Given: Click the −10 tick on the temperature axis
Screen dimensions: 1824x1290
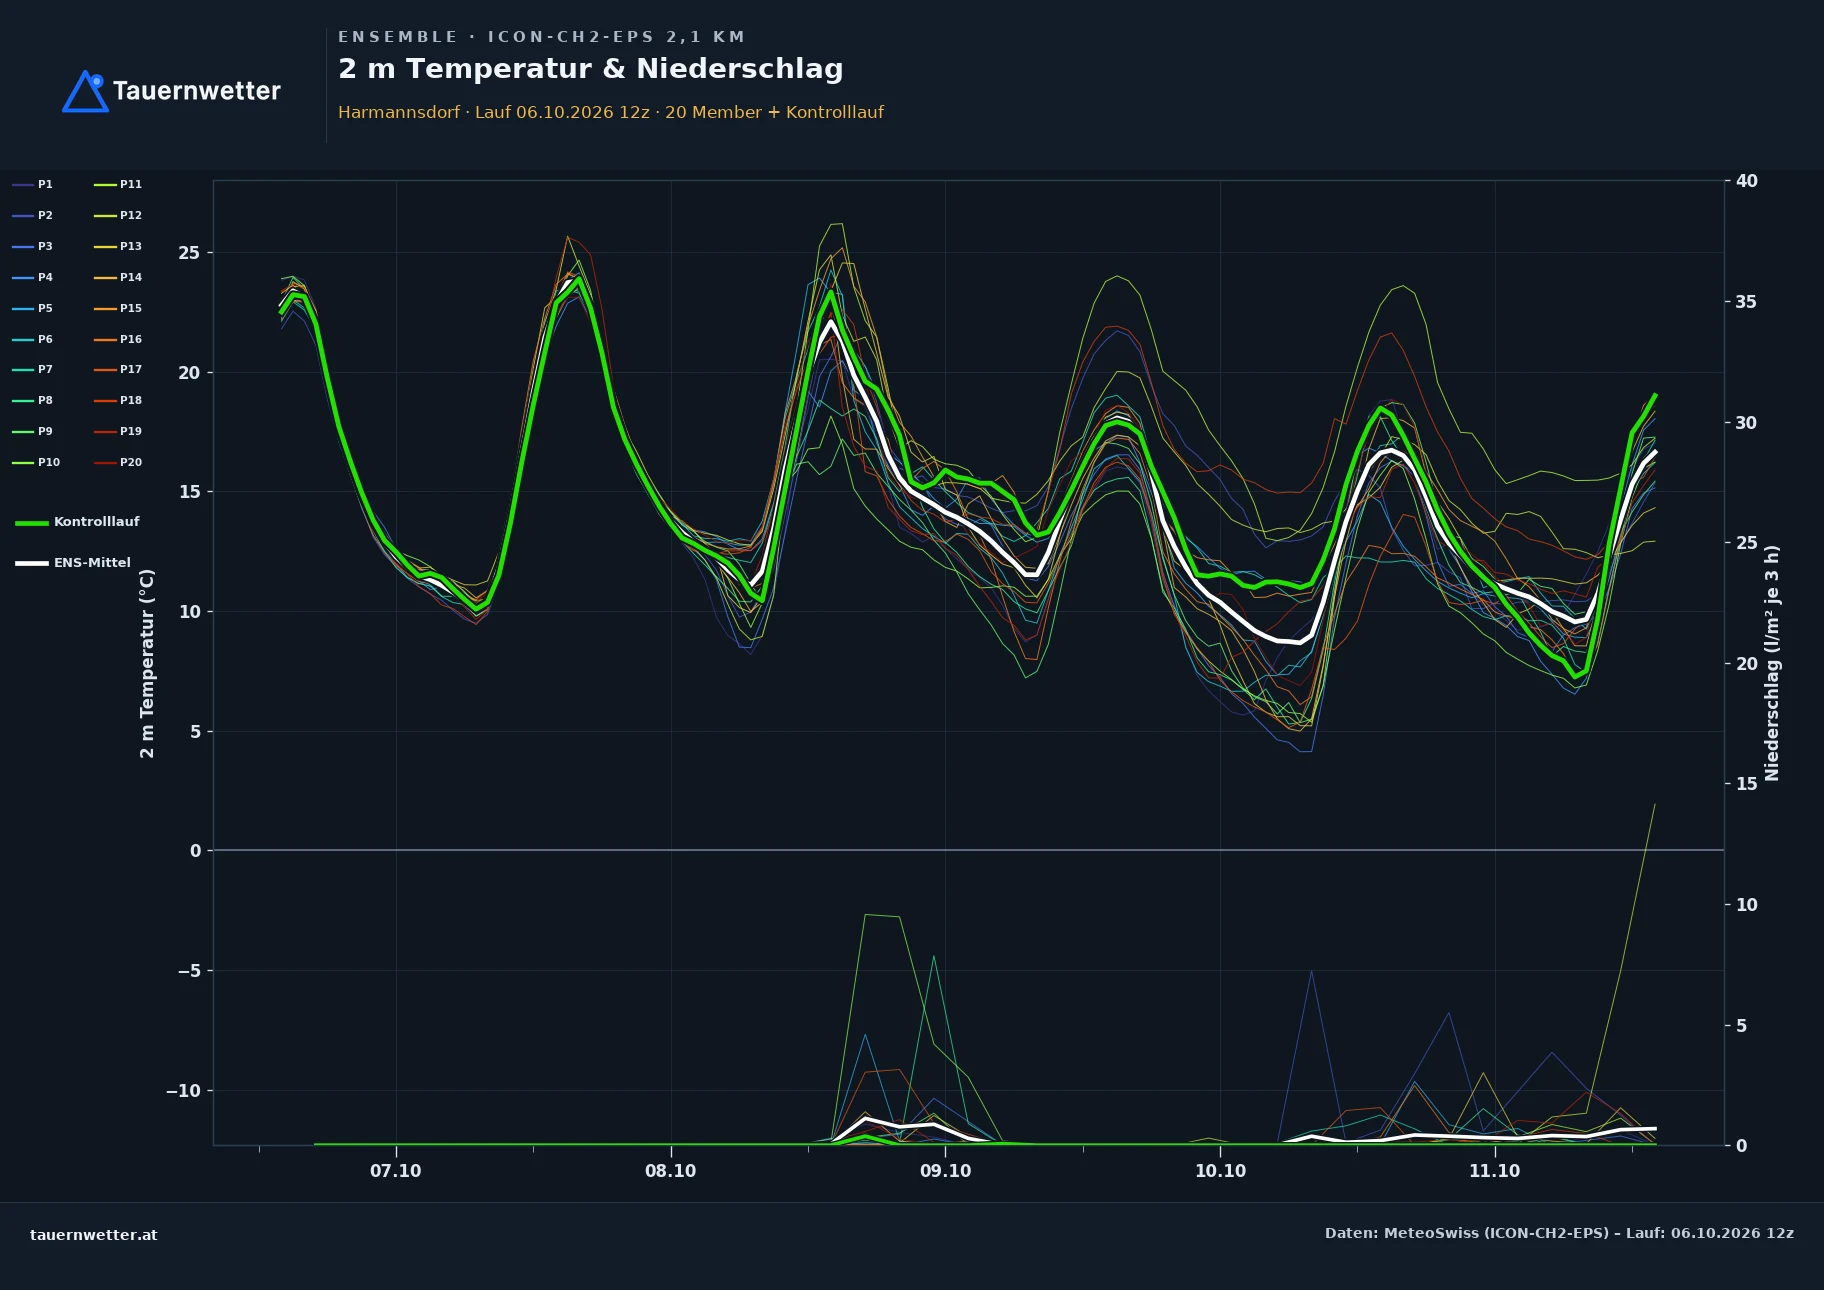Looking at the screenshot, I should (x=183, y=1091).
